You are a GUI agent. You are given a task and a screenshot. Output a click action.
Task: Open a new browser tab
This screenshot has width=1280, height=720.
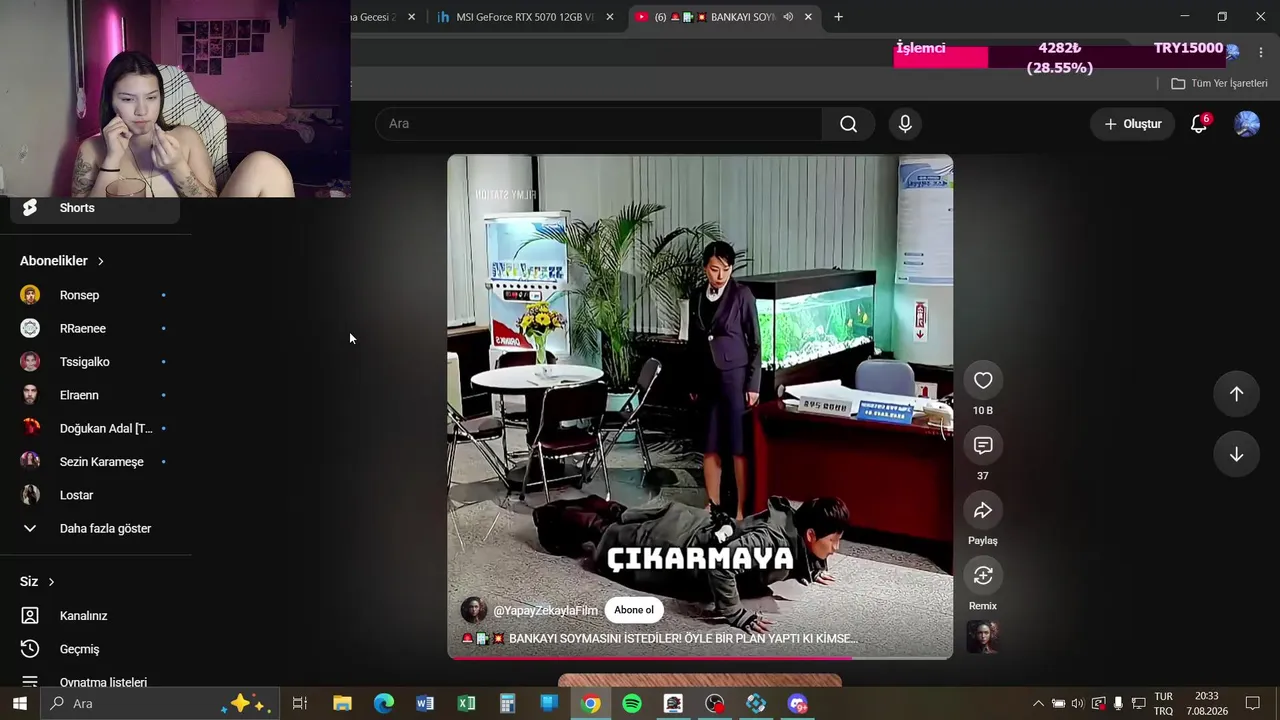(x=838, y=17)
